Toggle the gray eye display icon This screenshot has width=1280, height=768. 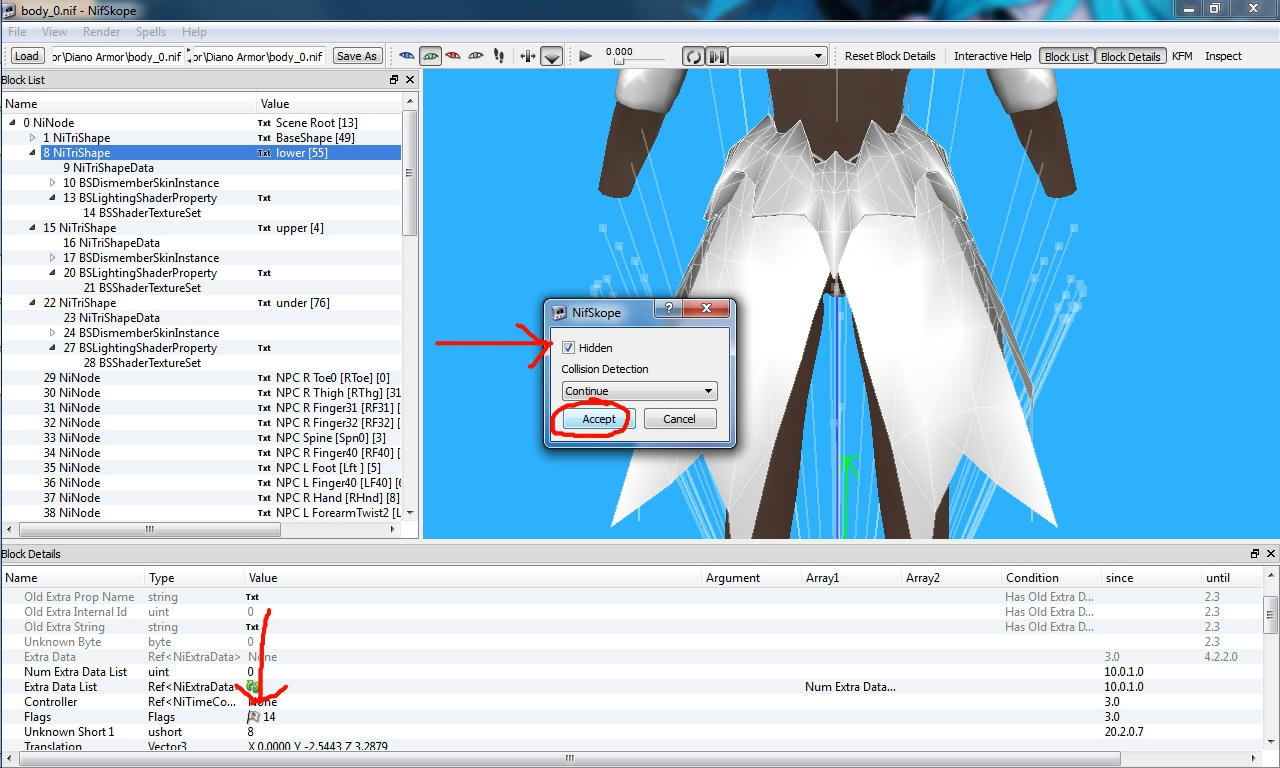coord(474,56)
